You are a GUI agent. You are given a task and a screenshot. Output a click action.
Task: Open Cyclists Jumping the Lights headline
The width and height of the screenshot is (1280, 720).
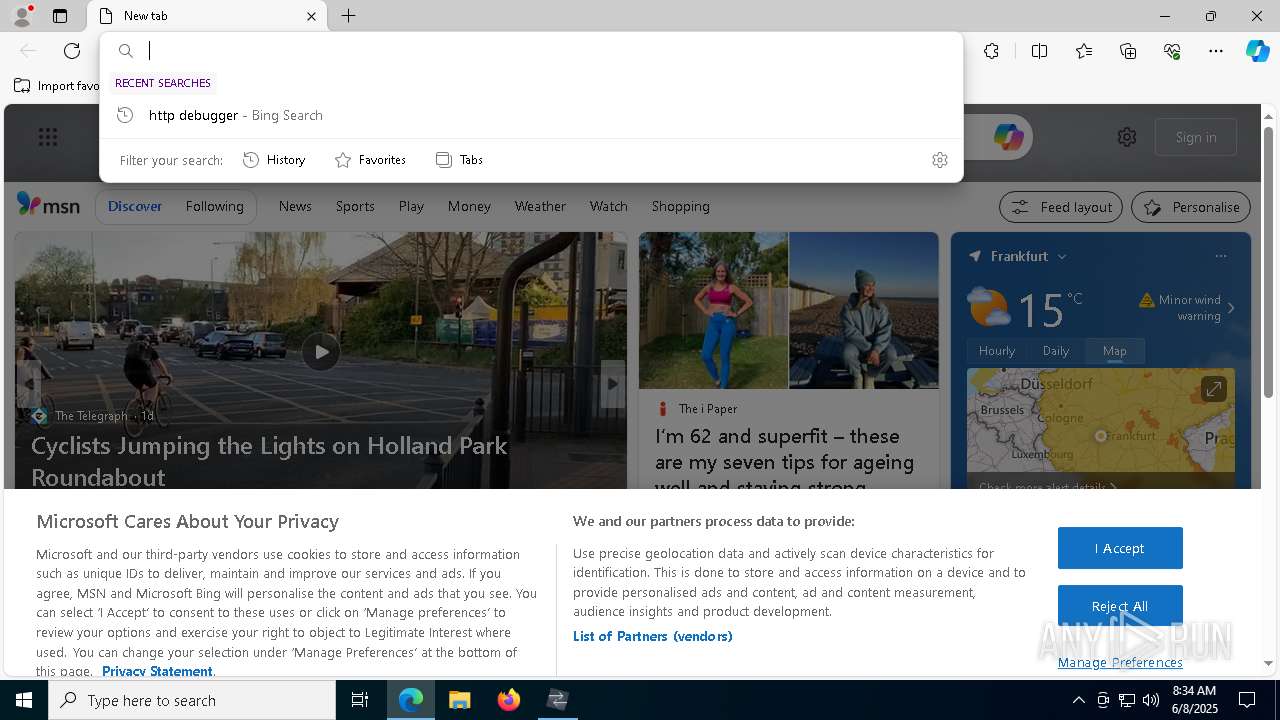pos(269,461)
